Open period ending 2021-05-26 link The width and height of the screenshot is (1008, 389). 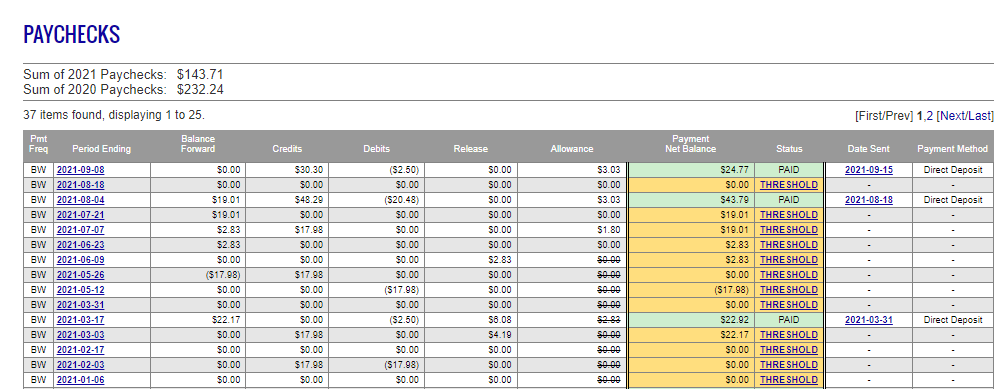[80, 275]
